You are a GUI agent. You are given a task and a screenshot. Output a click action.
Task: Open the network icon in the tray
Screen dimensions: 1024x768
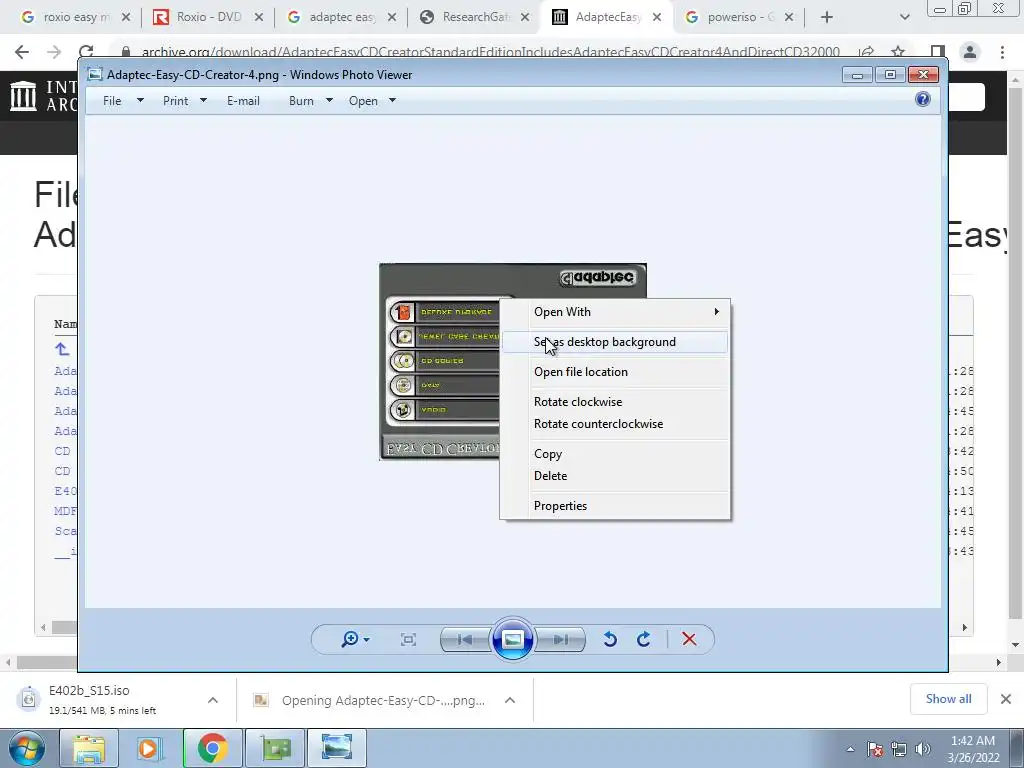coord(899,749)
